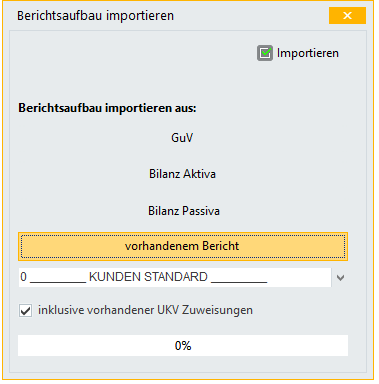This screenshot has height=384, width=379.
Task: Click the white X on orange button
Action: [x=347, y=16]
